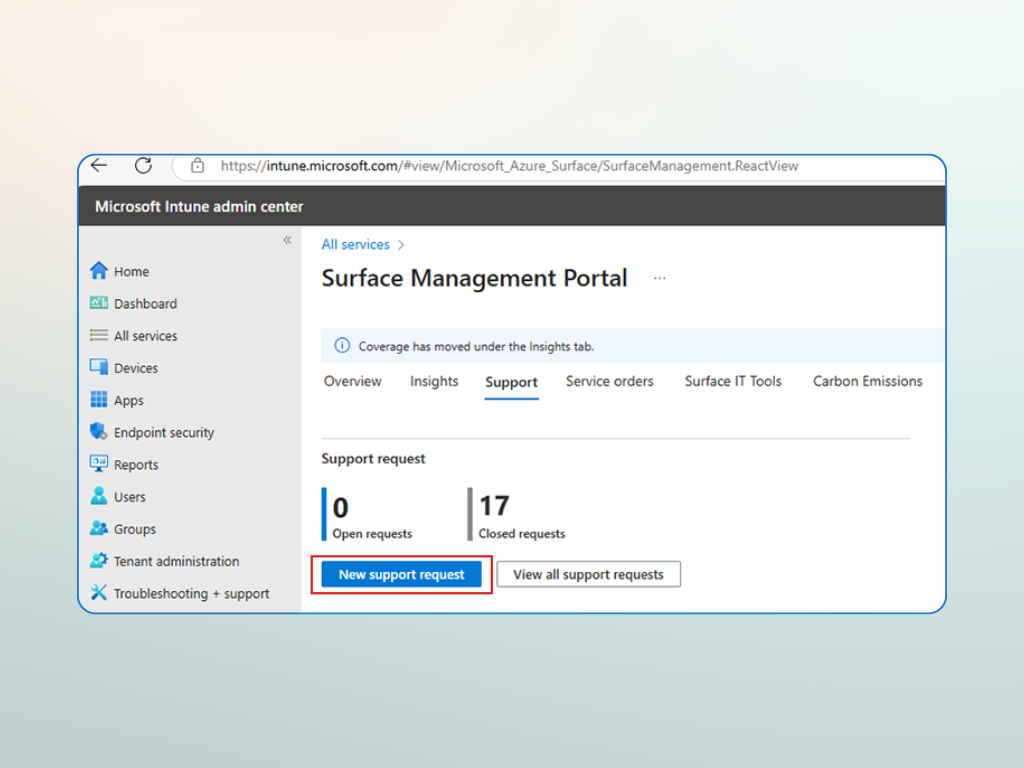This screenshot has width=1024, height=768.
Task: Select the Support tab
Action: [x=511, y=383]
